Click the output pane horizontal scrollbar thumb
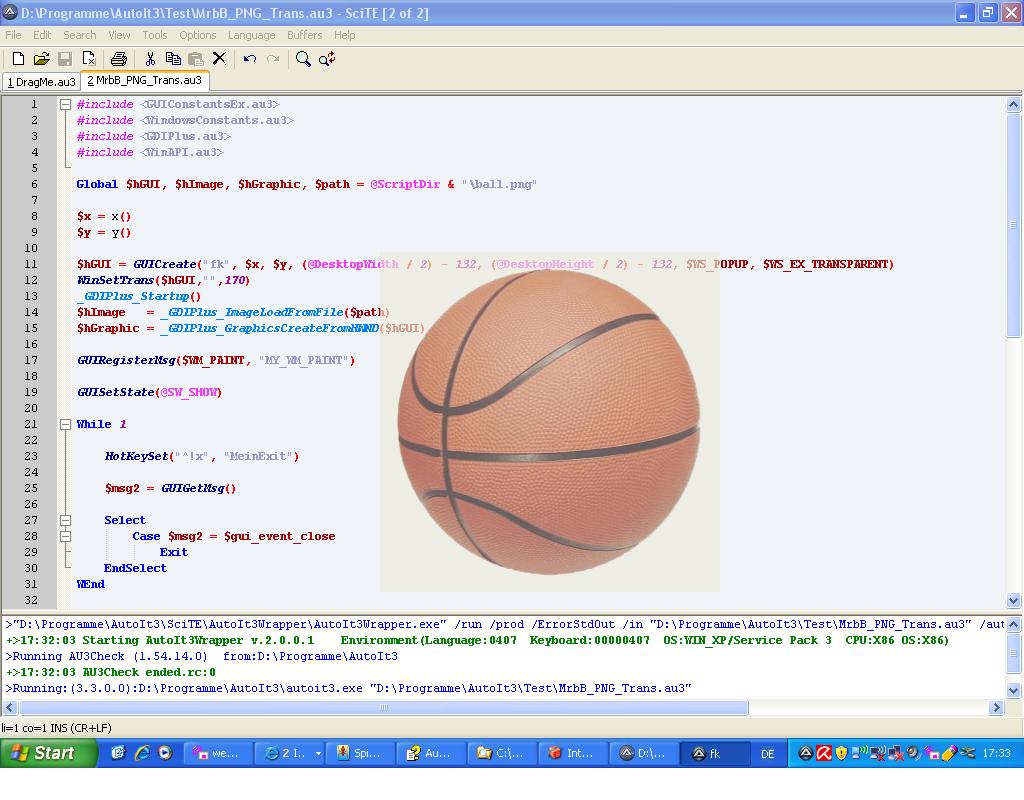Screen dimensions: 1024x800 coord(382,707)
